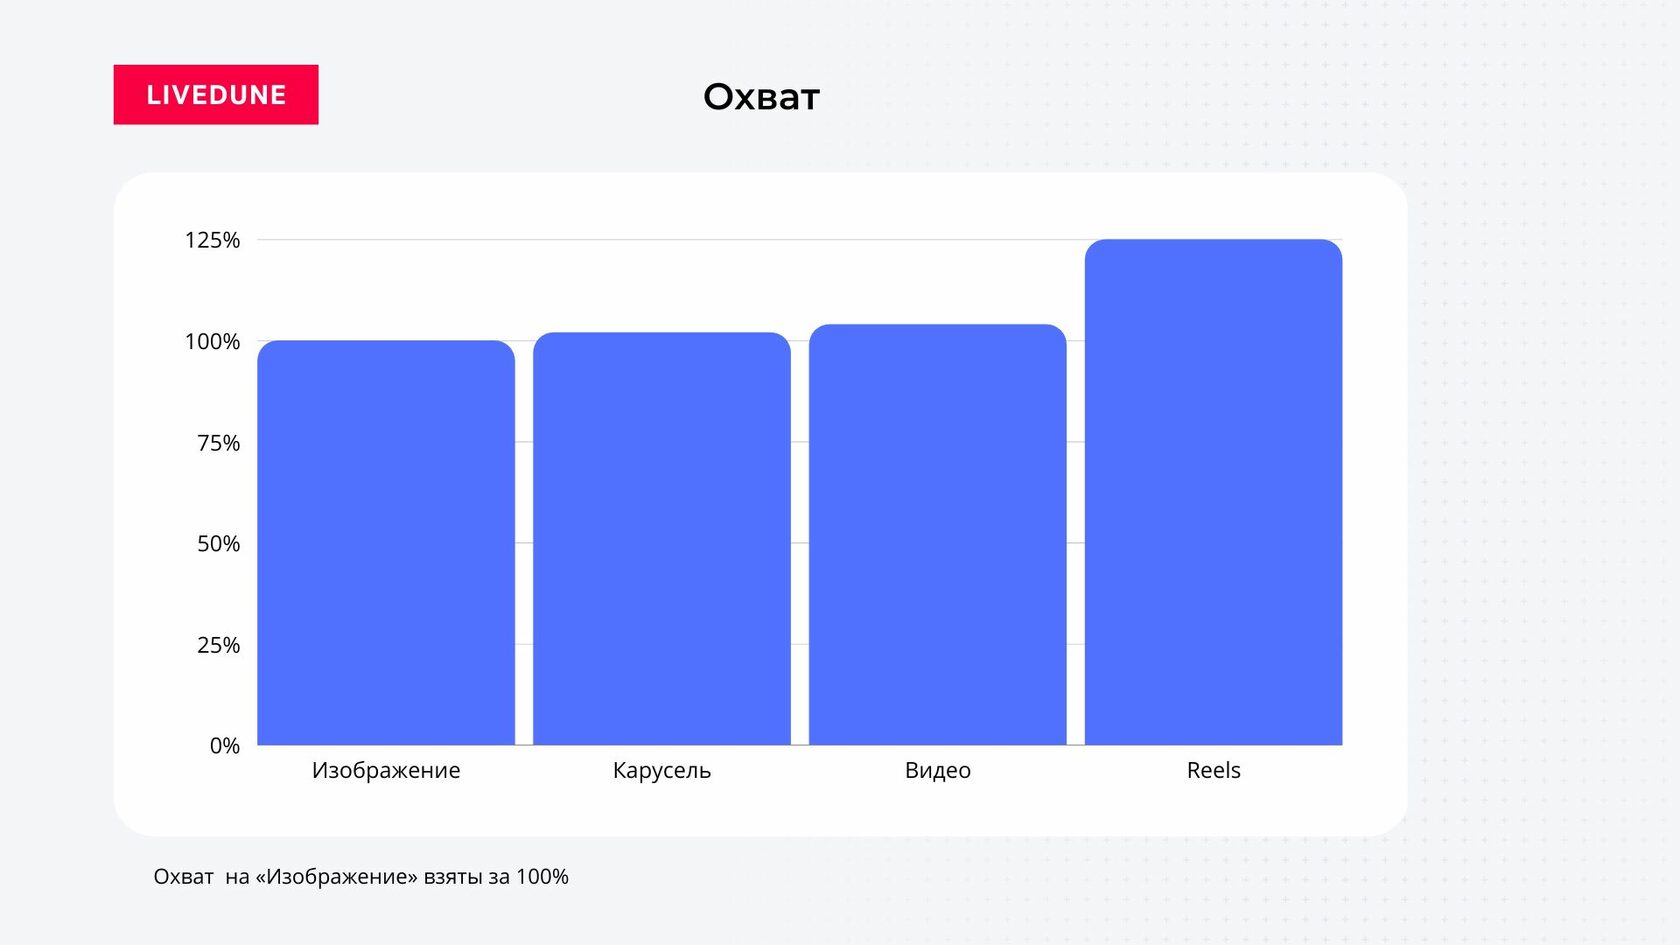Select the Видео bar

point(938,535)
